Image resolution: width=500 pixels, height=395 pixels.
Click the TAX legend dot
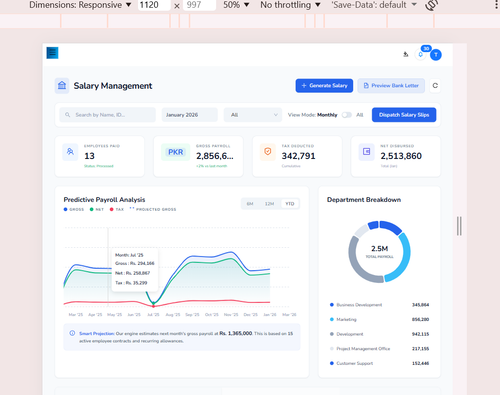[x=111, y=209]
